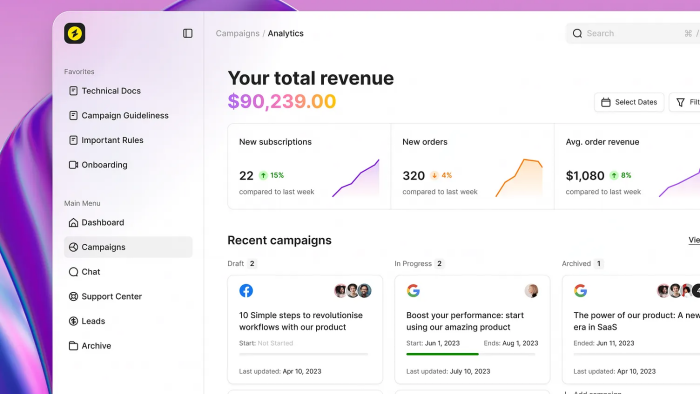Click the New subscriptions trend chart
Image resolution: width=700 pixels, height=394 pixels.
[356, 178]
